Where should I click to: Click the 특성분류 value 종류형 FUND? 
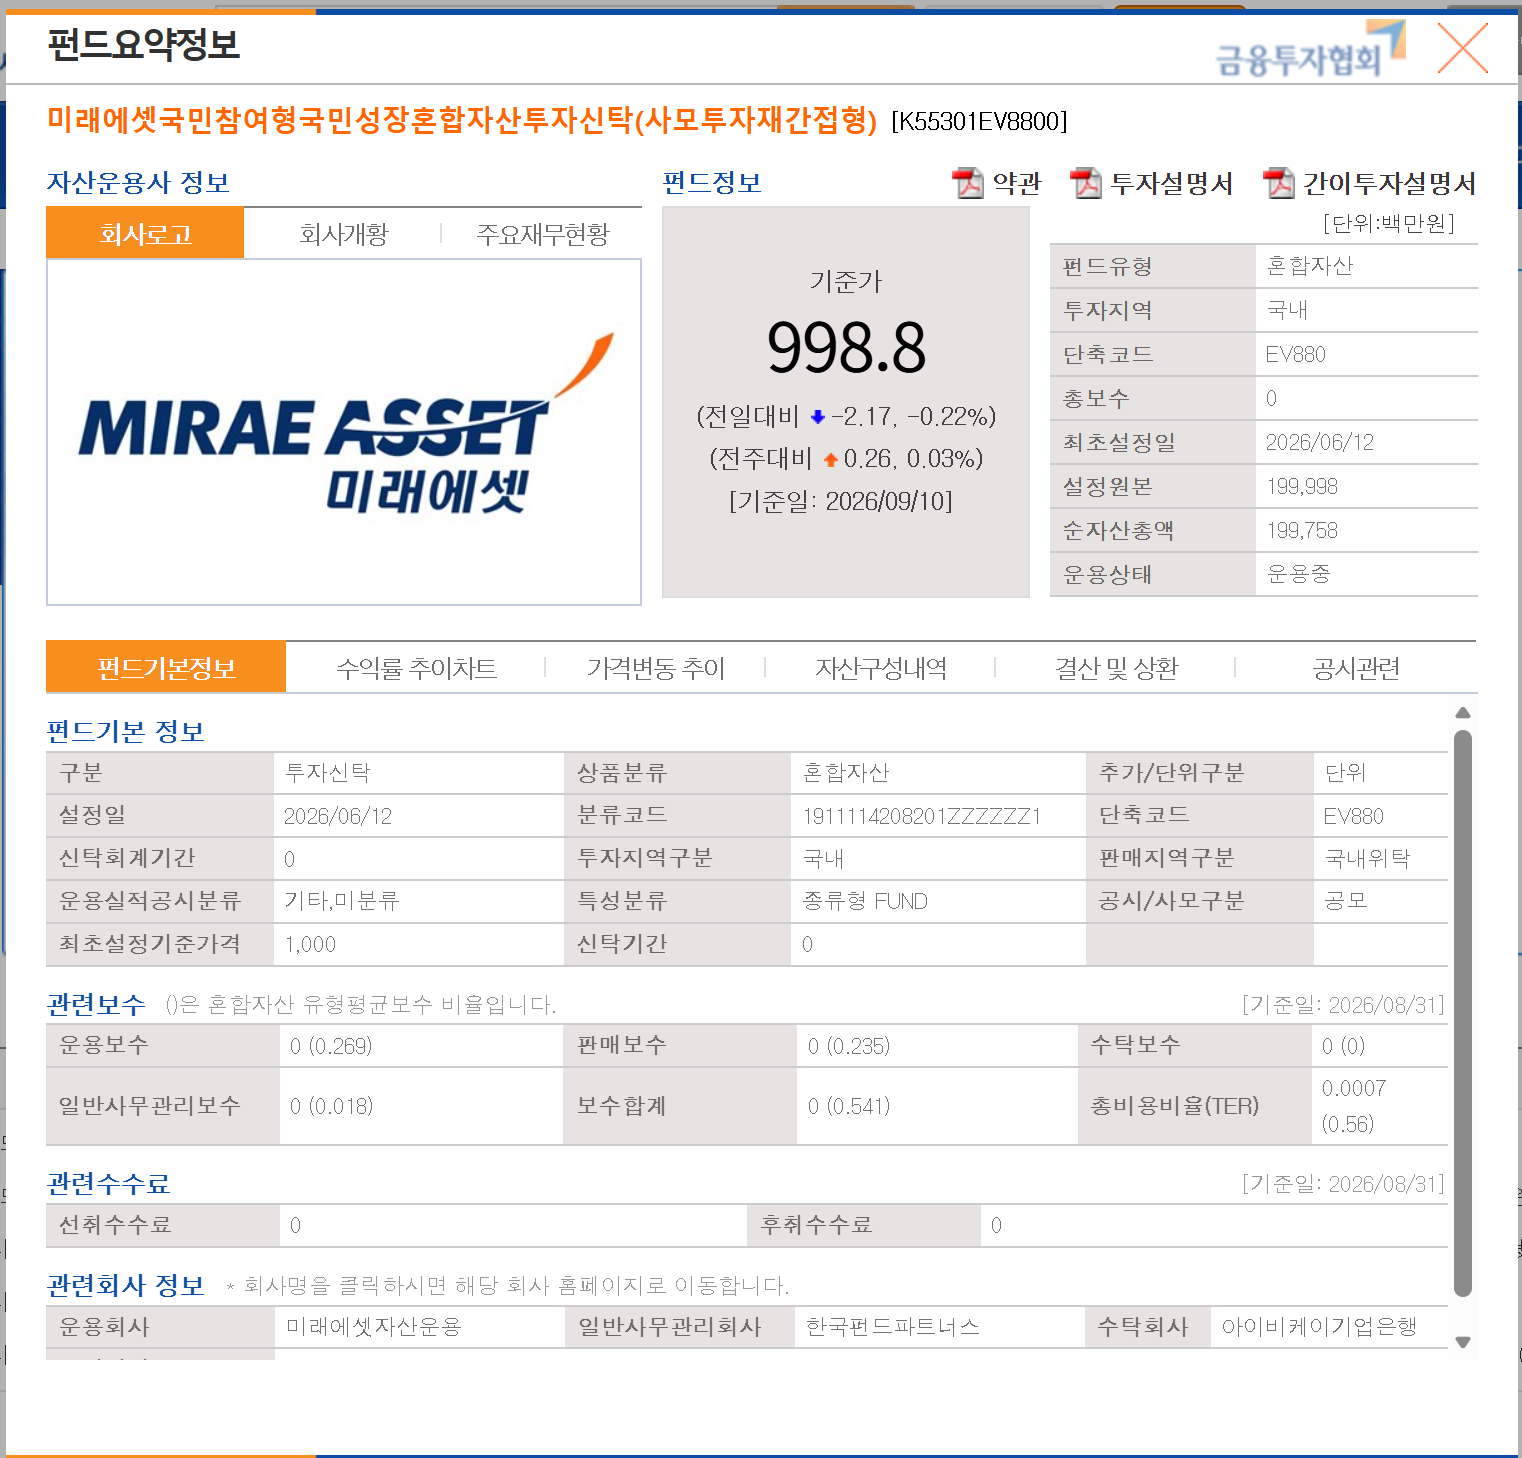tap(865, 901)
